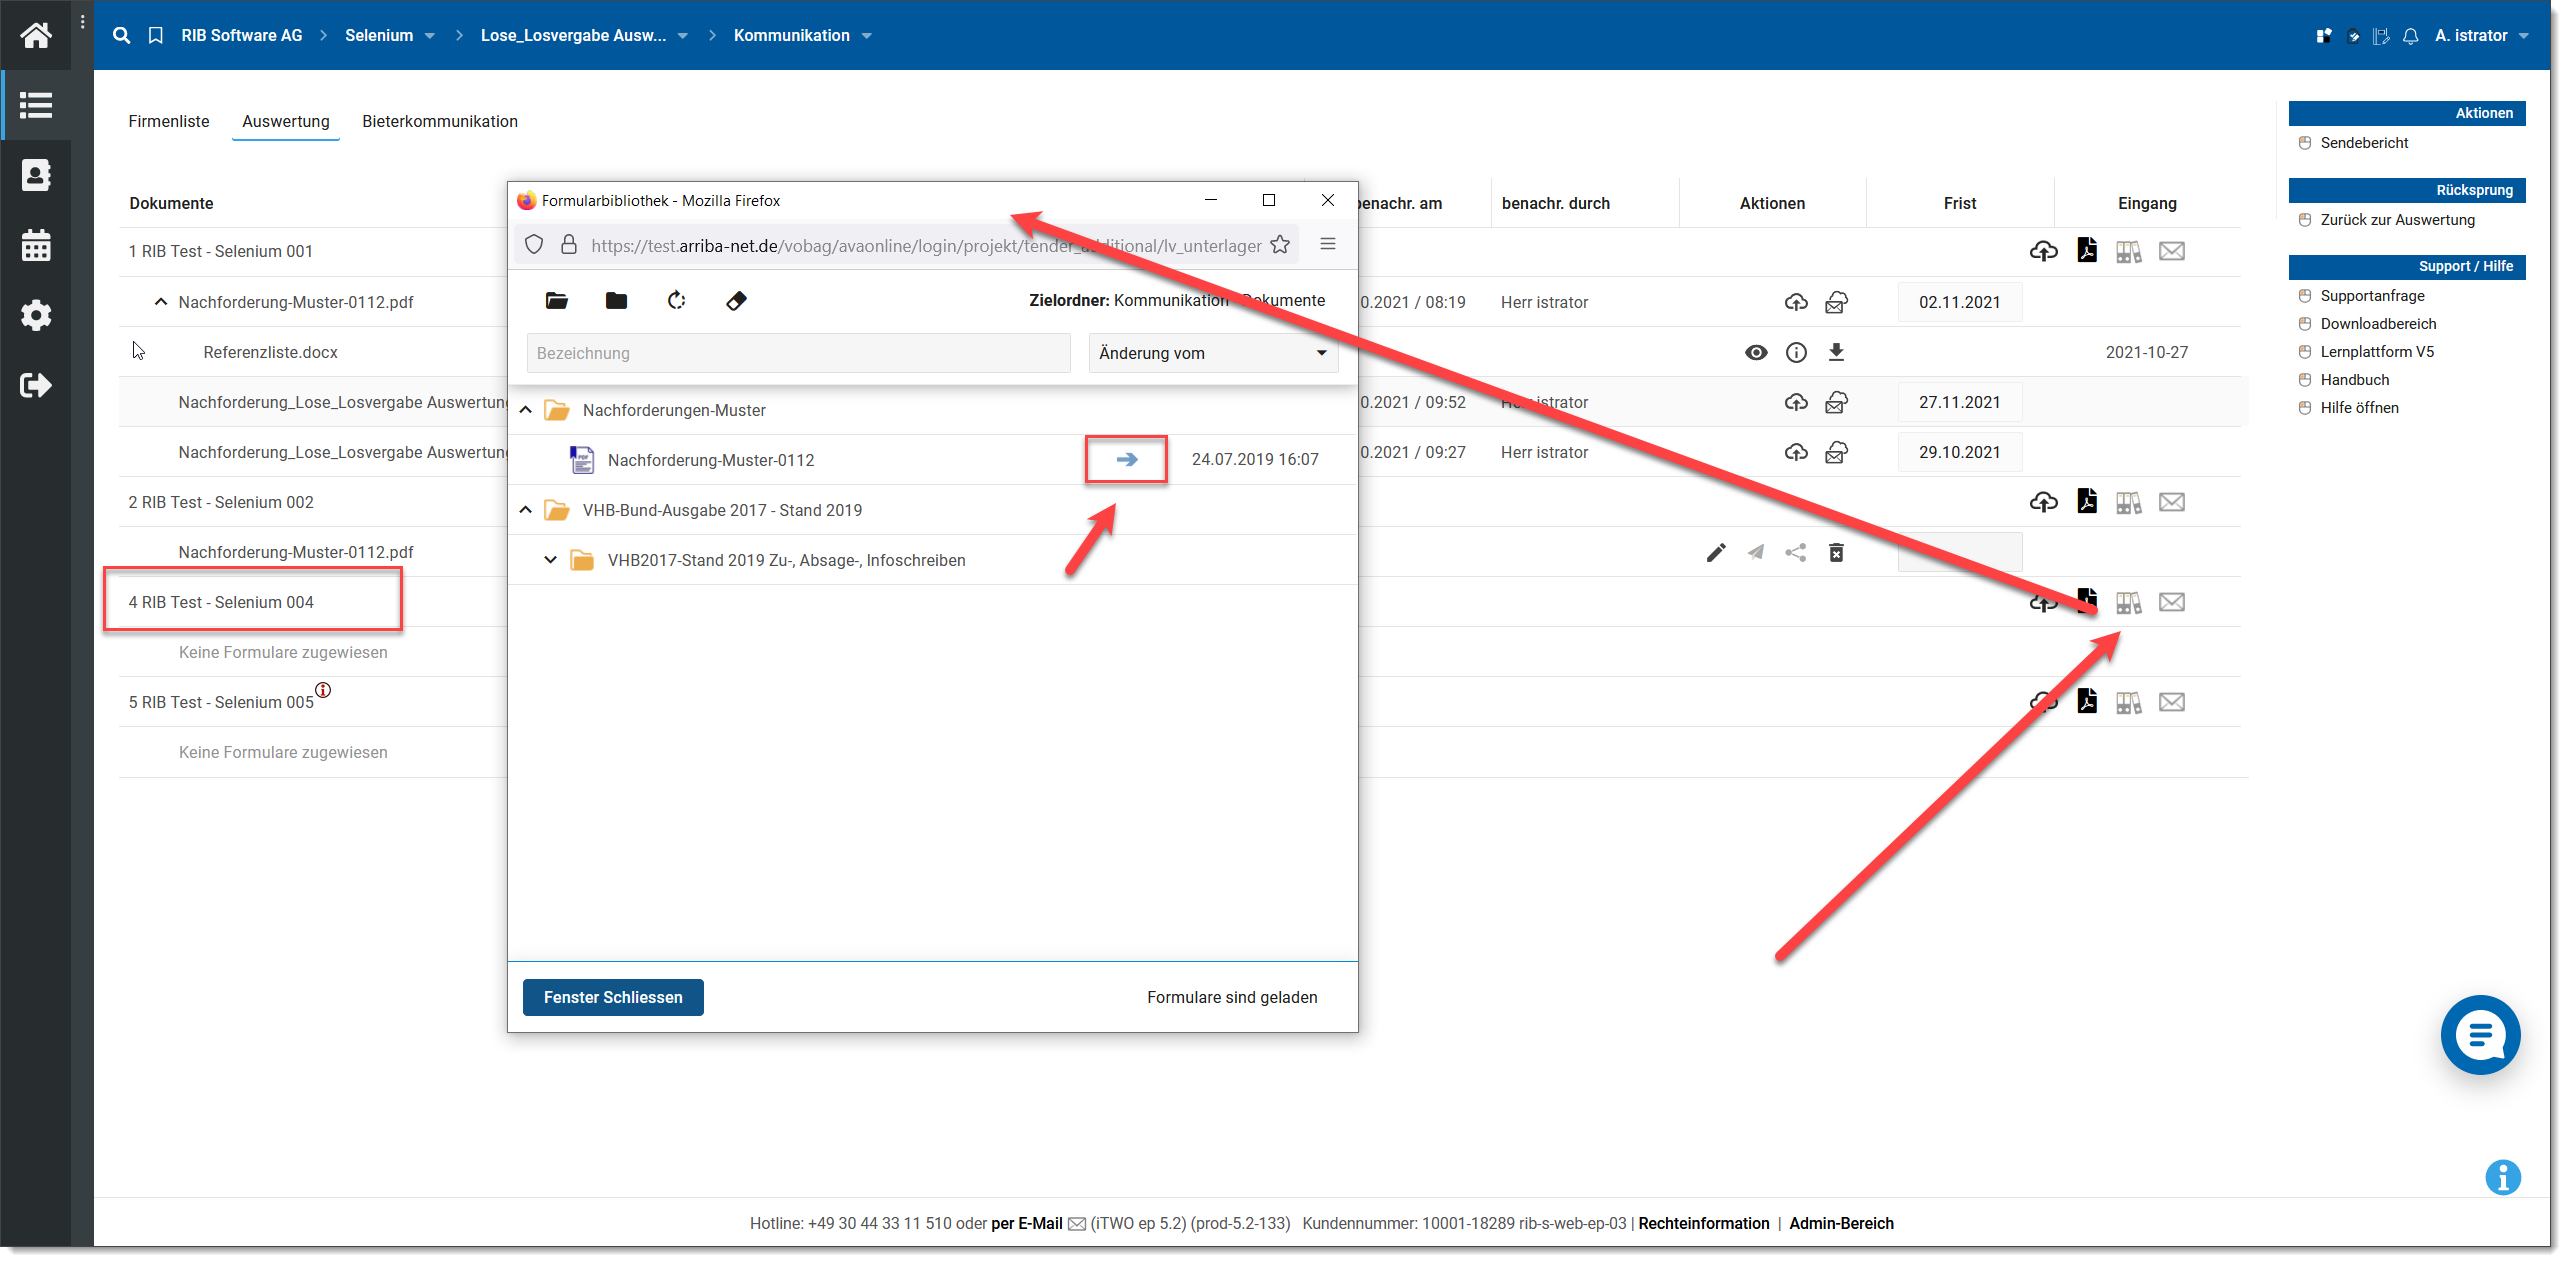Open the Änderung vom dropdown
Image resolution: width=2566 pixels, height=1262 pixels.
coord(1212,353)
